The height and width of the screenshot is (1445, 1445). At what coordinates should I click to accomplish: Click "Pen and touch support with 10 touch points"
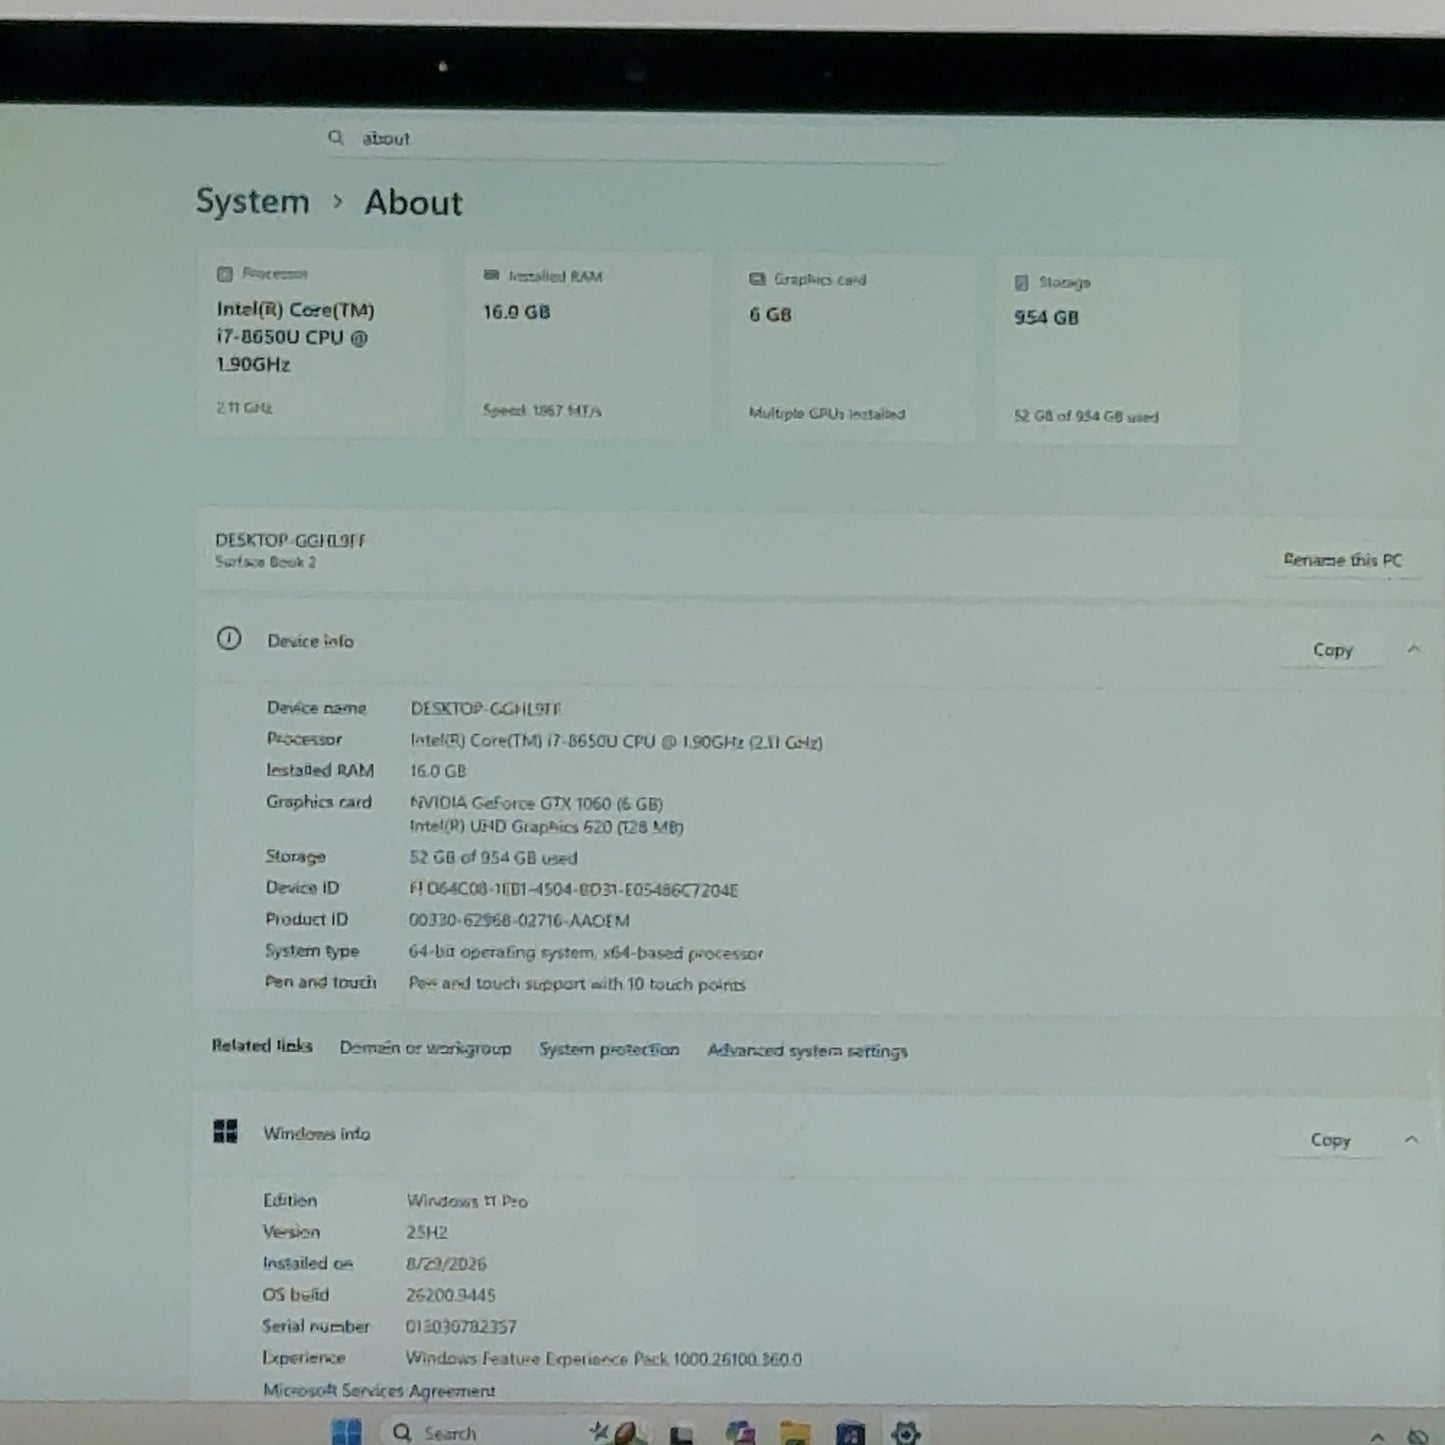click(x=577, y=984)
